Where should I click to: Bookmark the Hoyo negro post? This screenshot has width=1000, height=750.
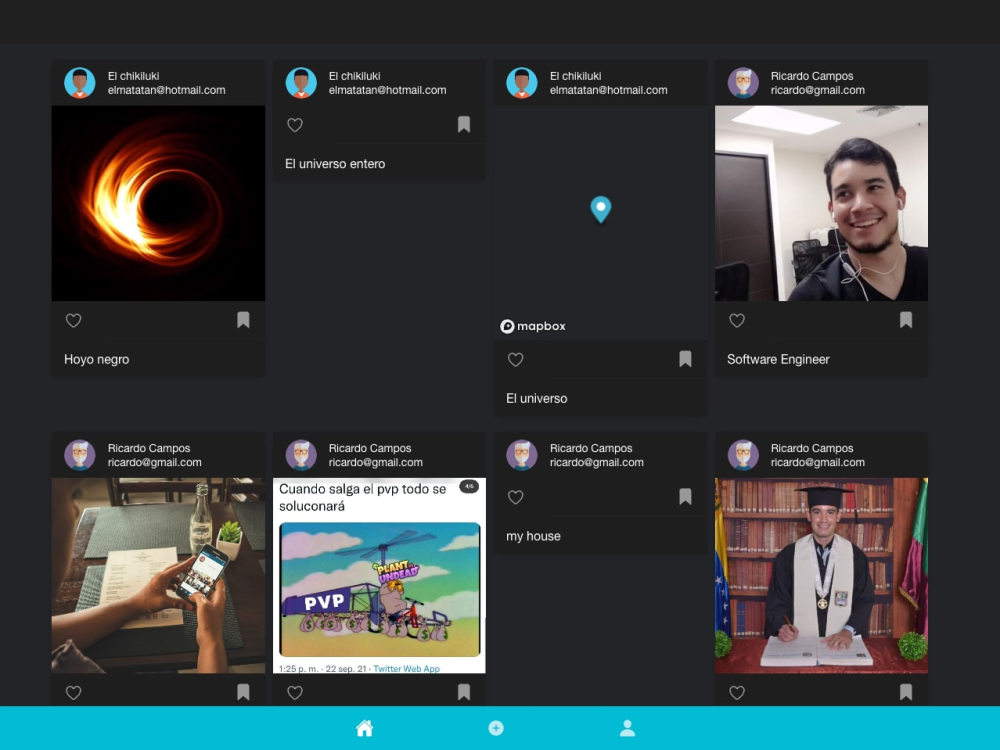pos(243,320)
